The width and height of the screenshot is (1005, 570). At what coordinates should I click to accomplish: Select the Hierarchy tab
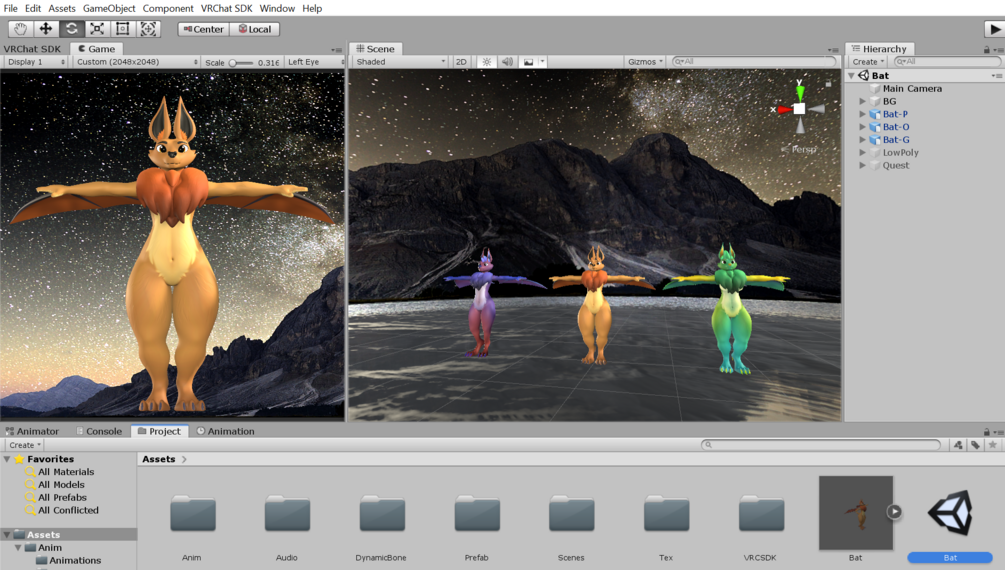click(x=879, y=49)
